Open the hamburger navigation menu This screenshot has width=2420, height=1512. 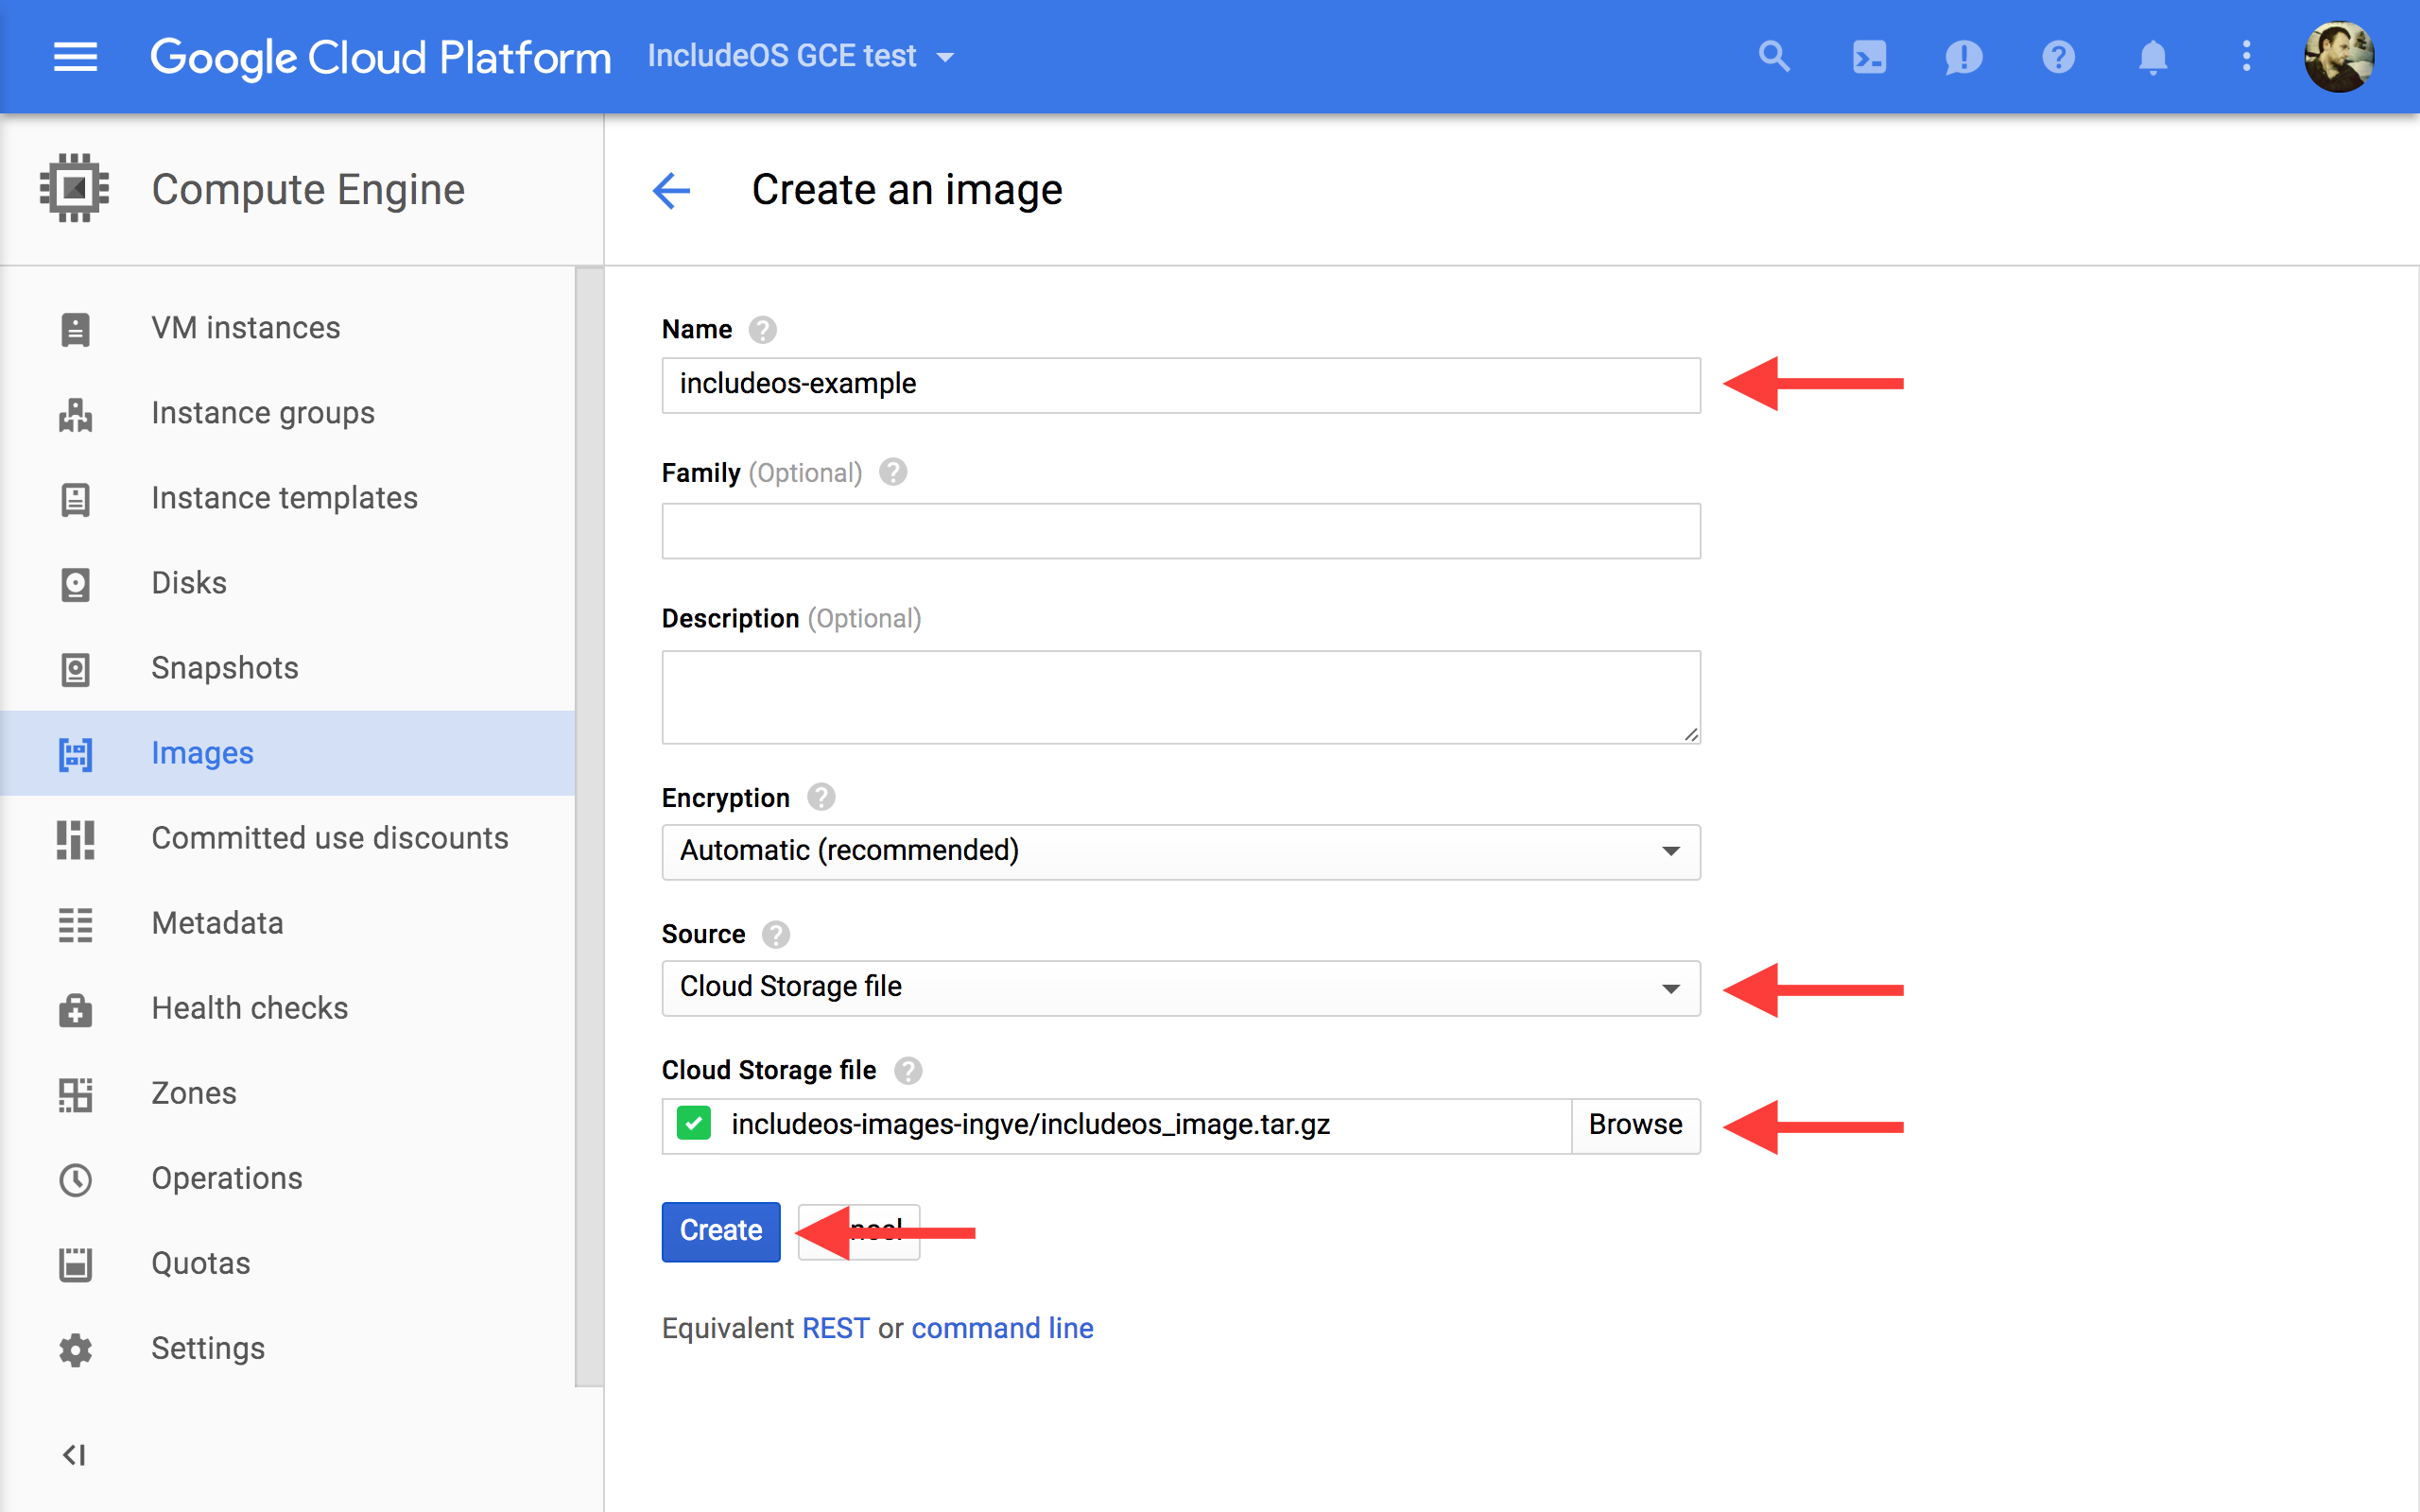click(x=75, y=57)
